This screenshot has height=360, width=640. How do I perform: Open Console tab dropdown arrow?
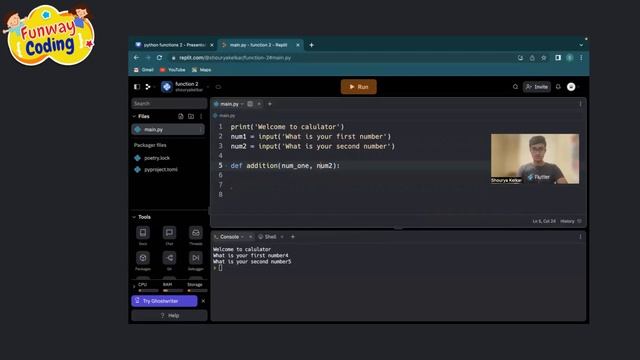[x=242, y=237]
